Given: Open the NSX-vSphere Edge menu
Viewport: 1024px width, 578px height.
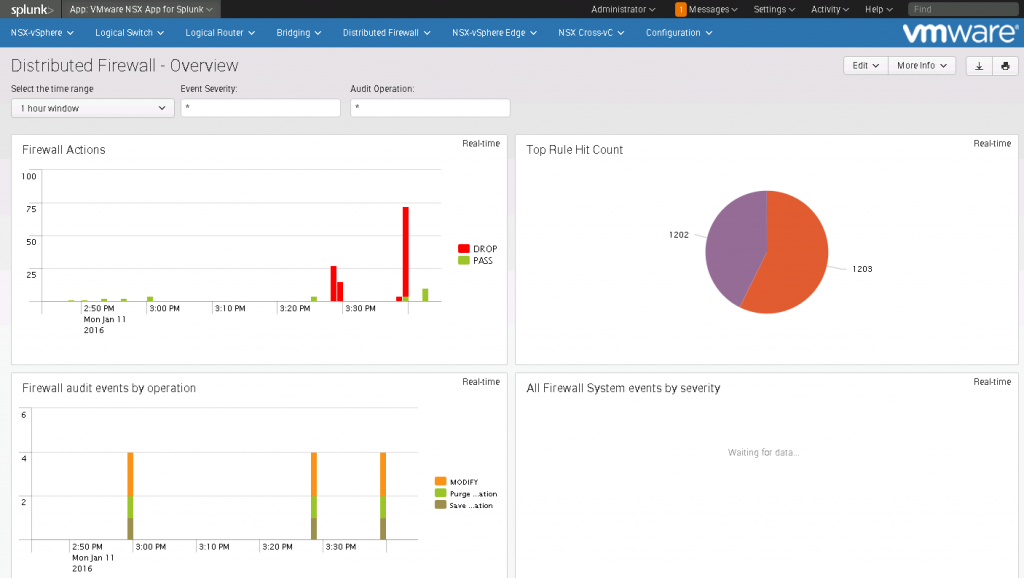Looking at the screenshot, I should pos(494,33).
